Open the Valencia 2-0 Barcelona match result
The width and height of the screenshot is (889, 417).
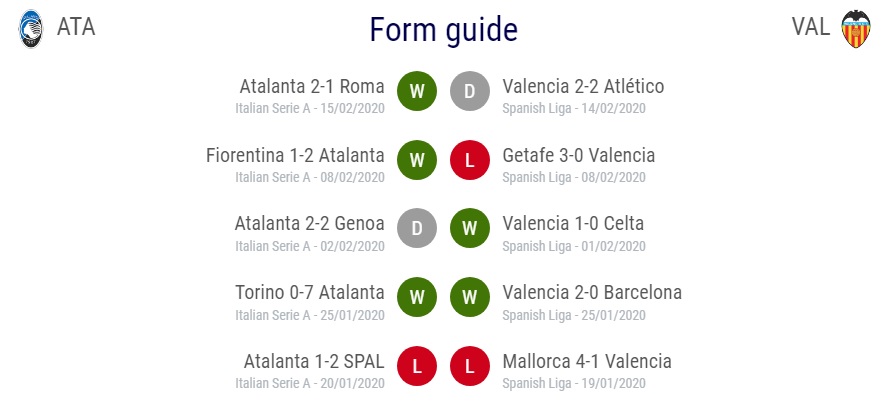pos(592,293)
